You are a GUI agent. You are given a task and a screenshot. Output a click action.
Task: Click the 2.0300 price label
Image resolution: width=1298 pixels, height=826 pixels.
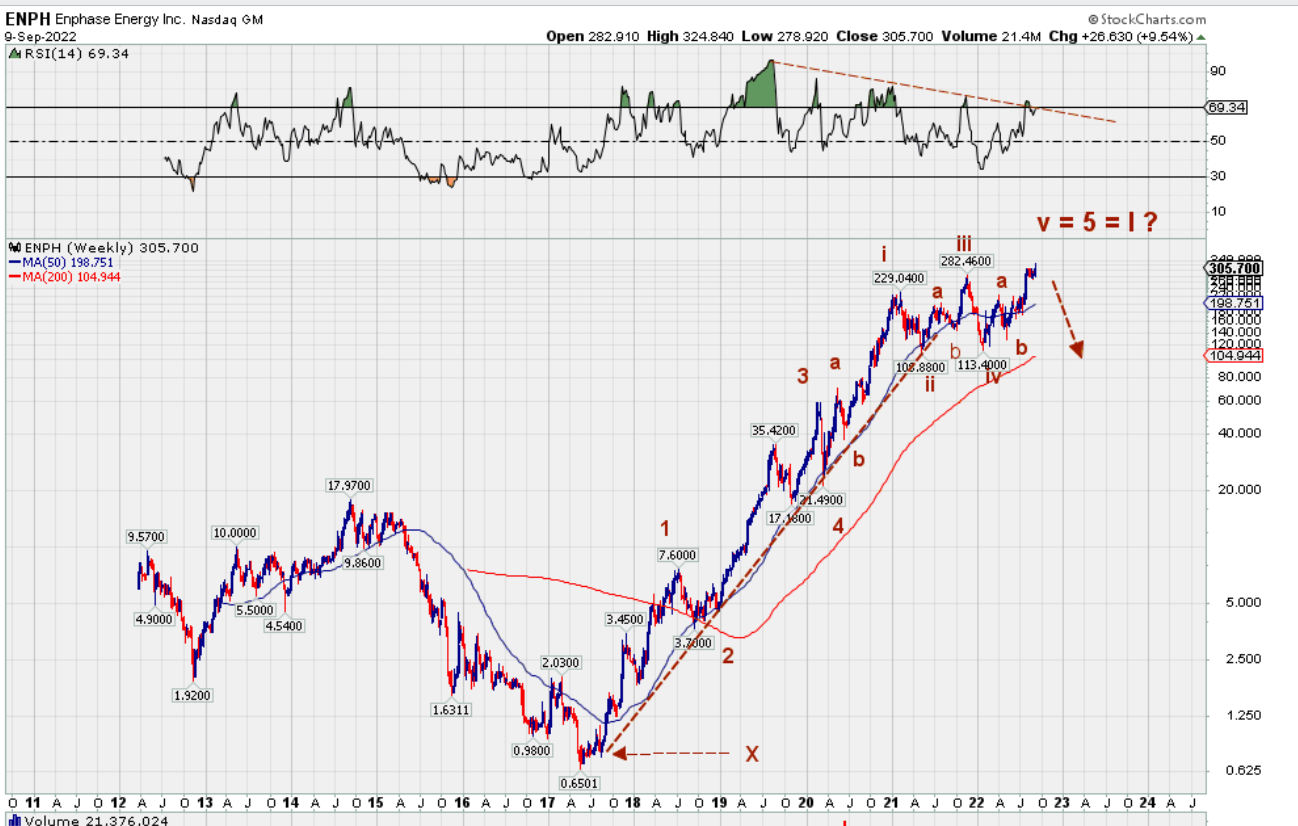tap(561, 662)
